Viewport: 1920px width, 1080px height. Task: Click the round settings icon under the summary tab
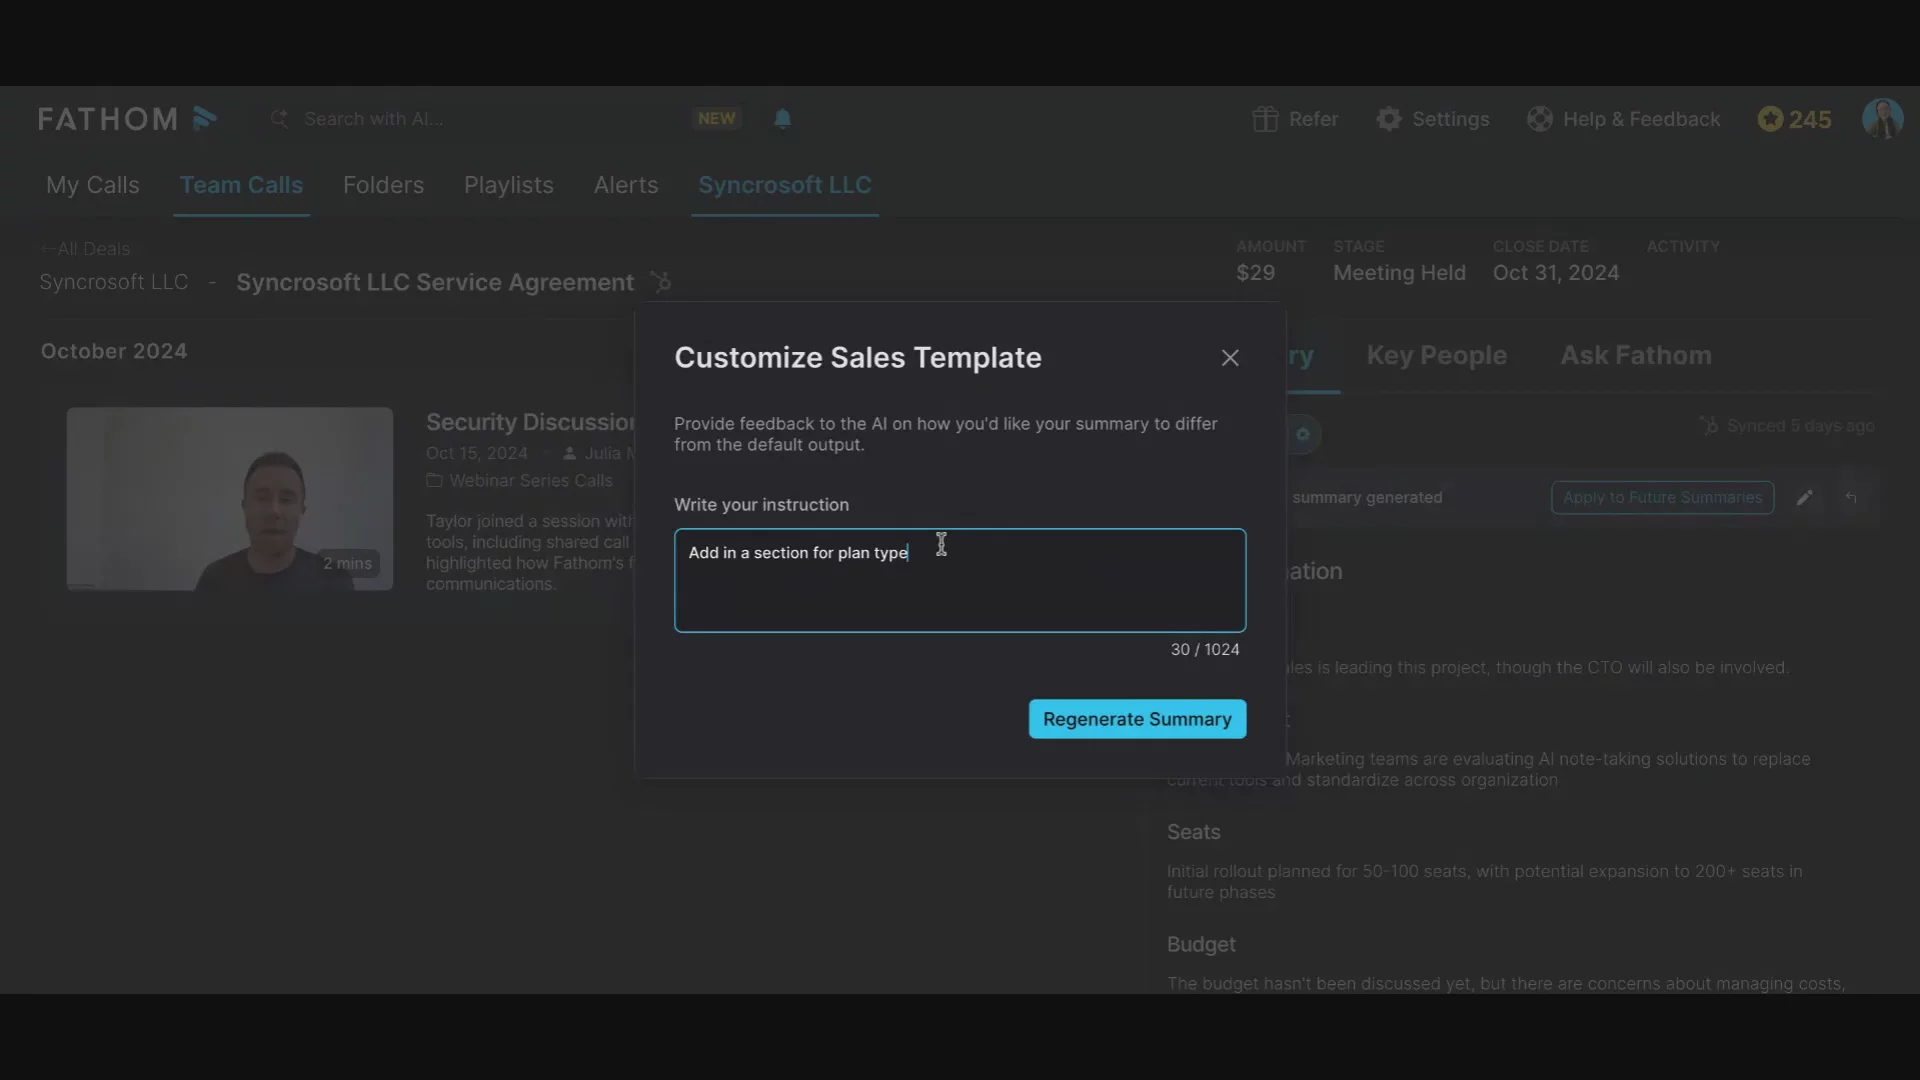coord(1303,434)
